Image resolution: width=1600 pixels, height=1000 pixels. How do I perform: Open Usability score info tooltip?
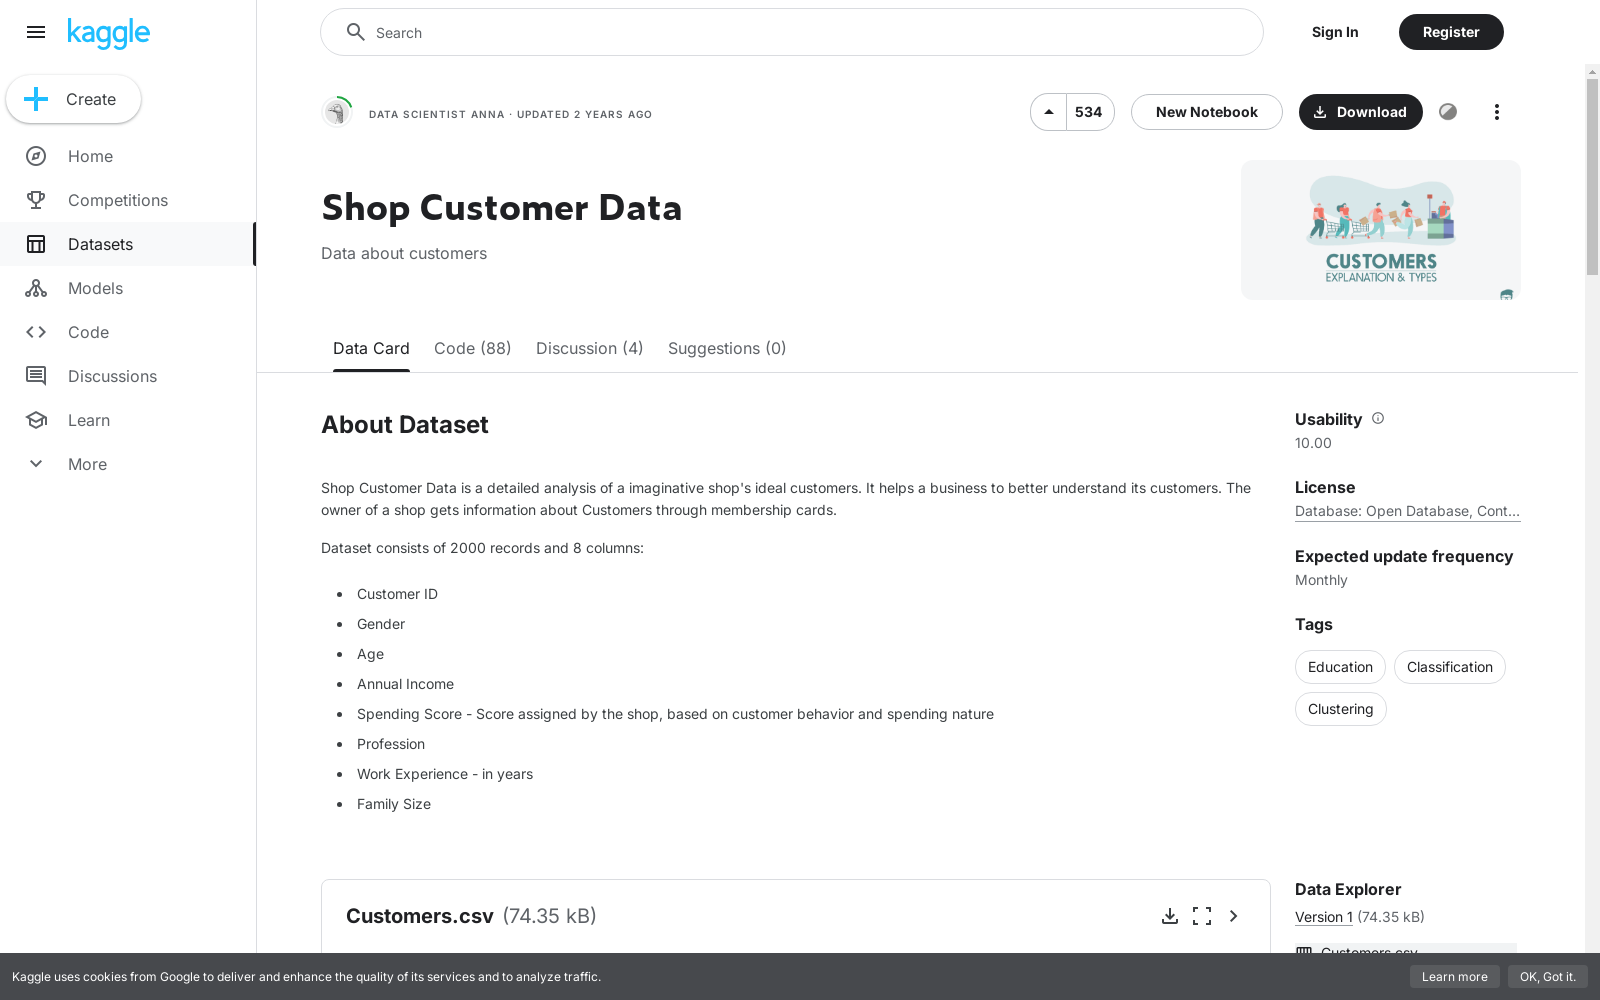[1378, 419]
